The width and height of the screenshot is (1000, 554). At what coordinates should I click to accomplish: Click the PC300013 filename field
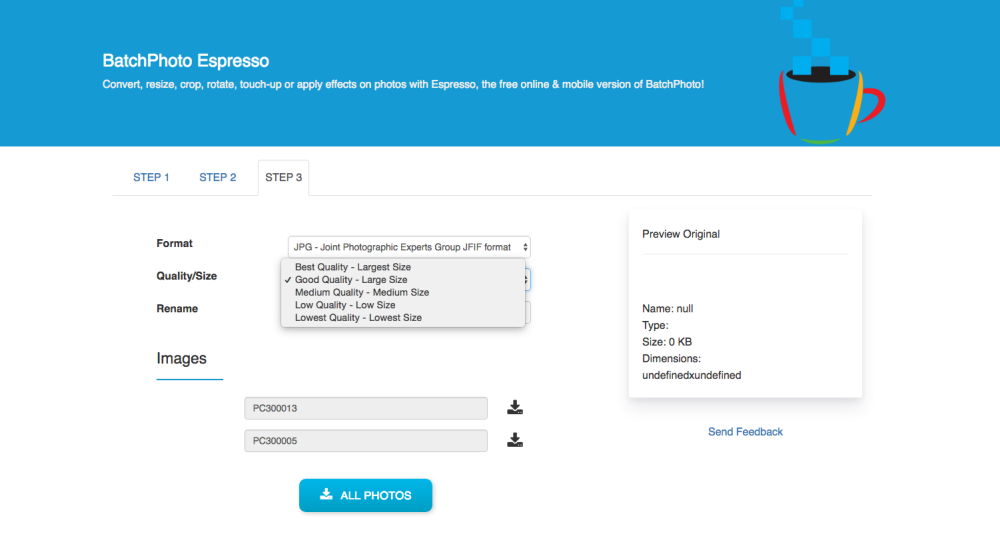[365, 408]
